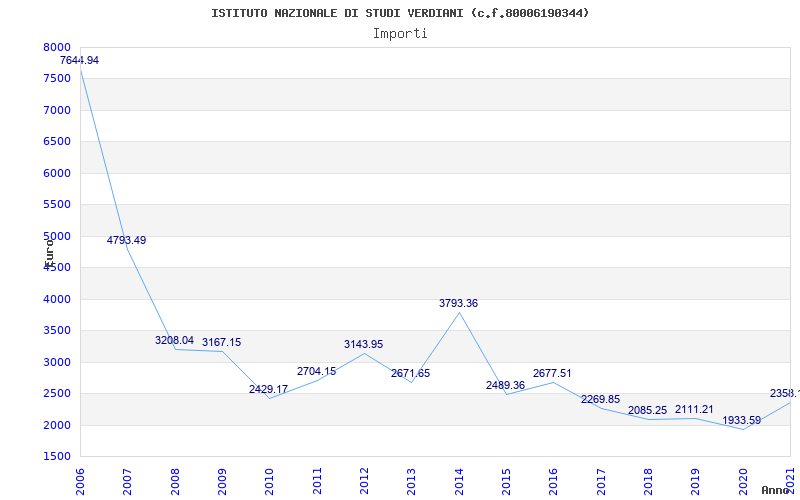Click y-axis tick 7500
The image size is (800, 500).
coord(57,79)
